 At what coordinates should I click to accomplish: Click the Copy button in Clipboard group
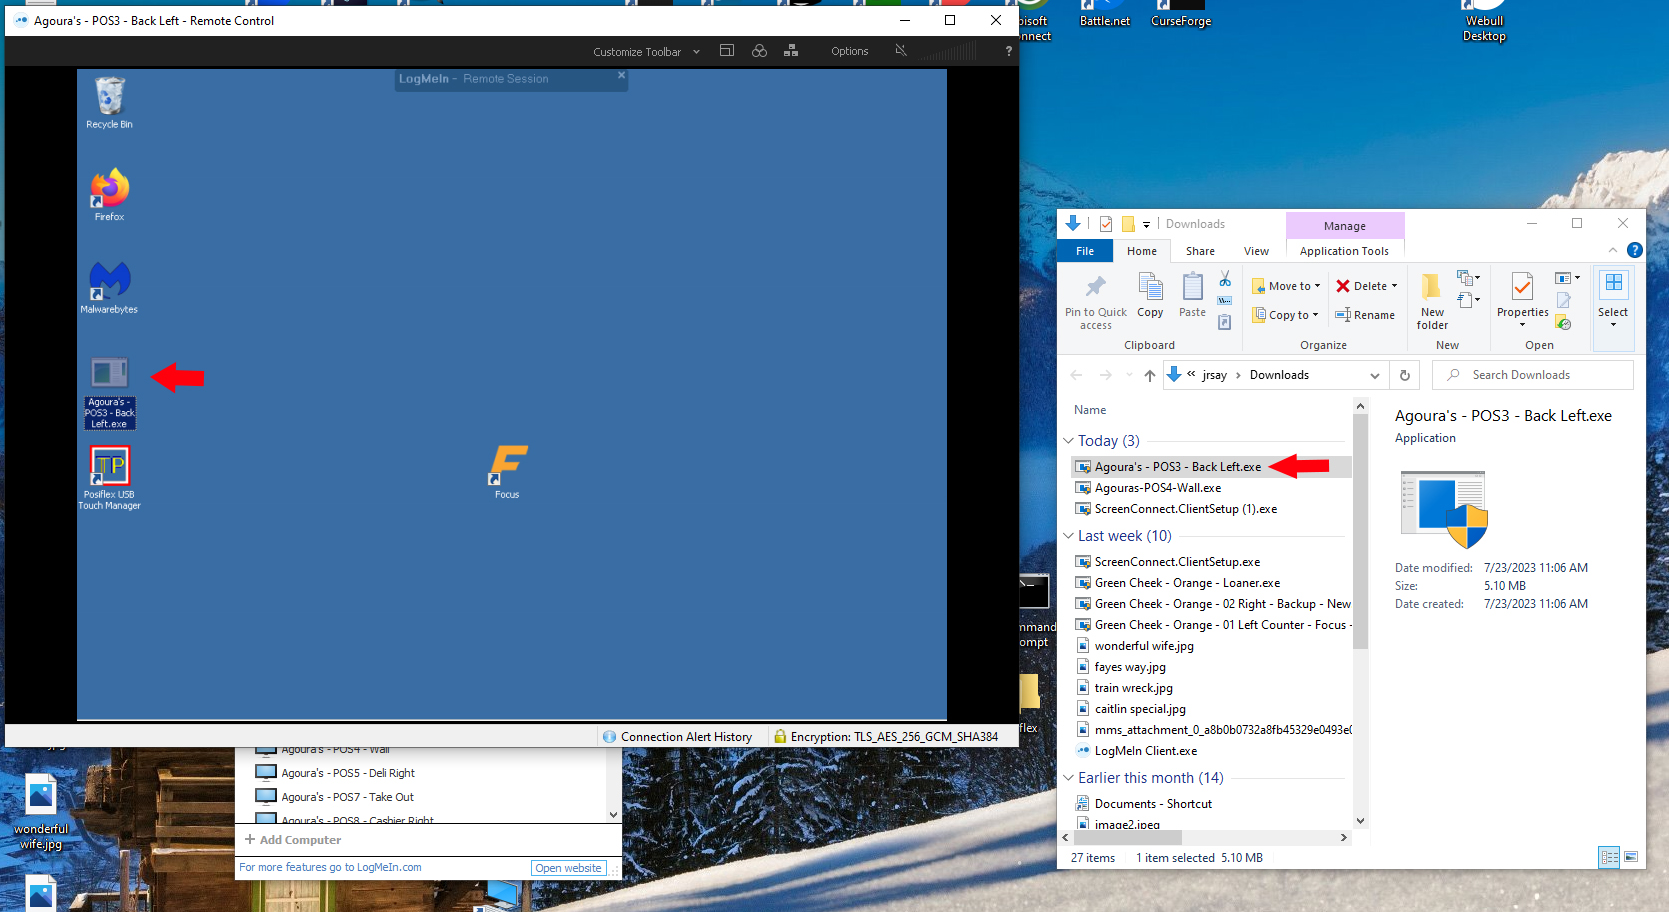pos(1150,296)
